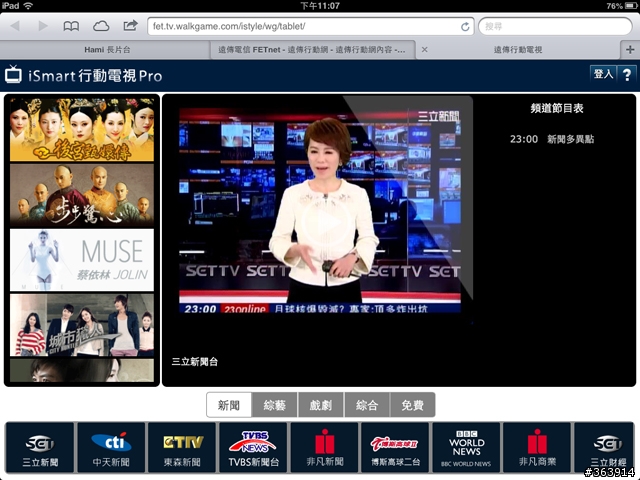This screenshot has width=640, height=480.
Task: Focus the Safari search field
Action: tap(555, 27)
